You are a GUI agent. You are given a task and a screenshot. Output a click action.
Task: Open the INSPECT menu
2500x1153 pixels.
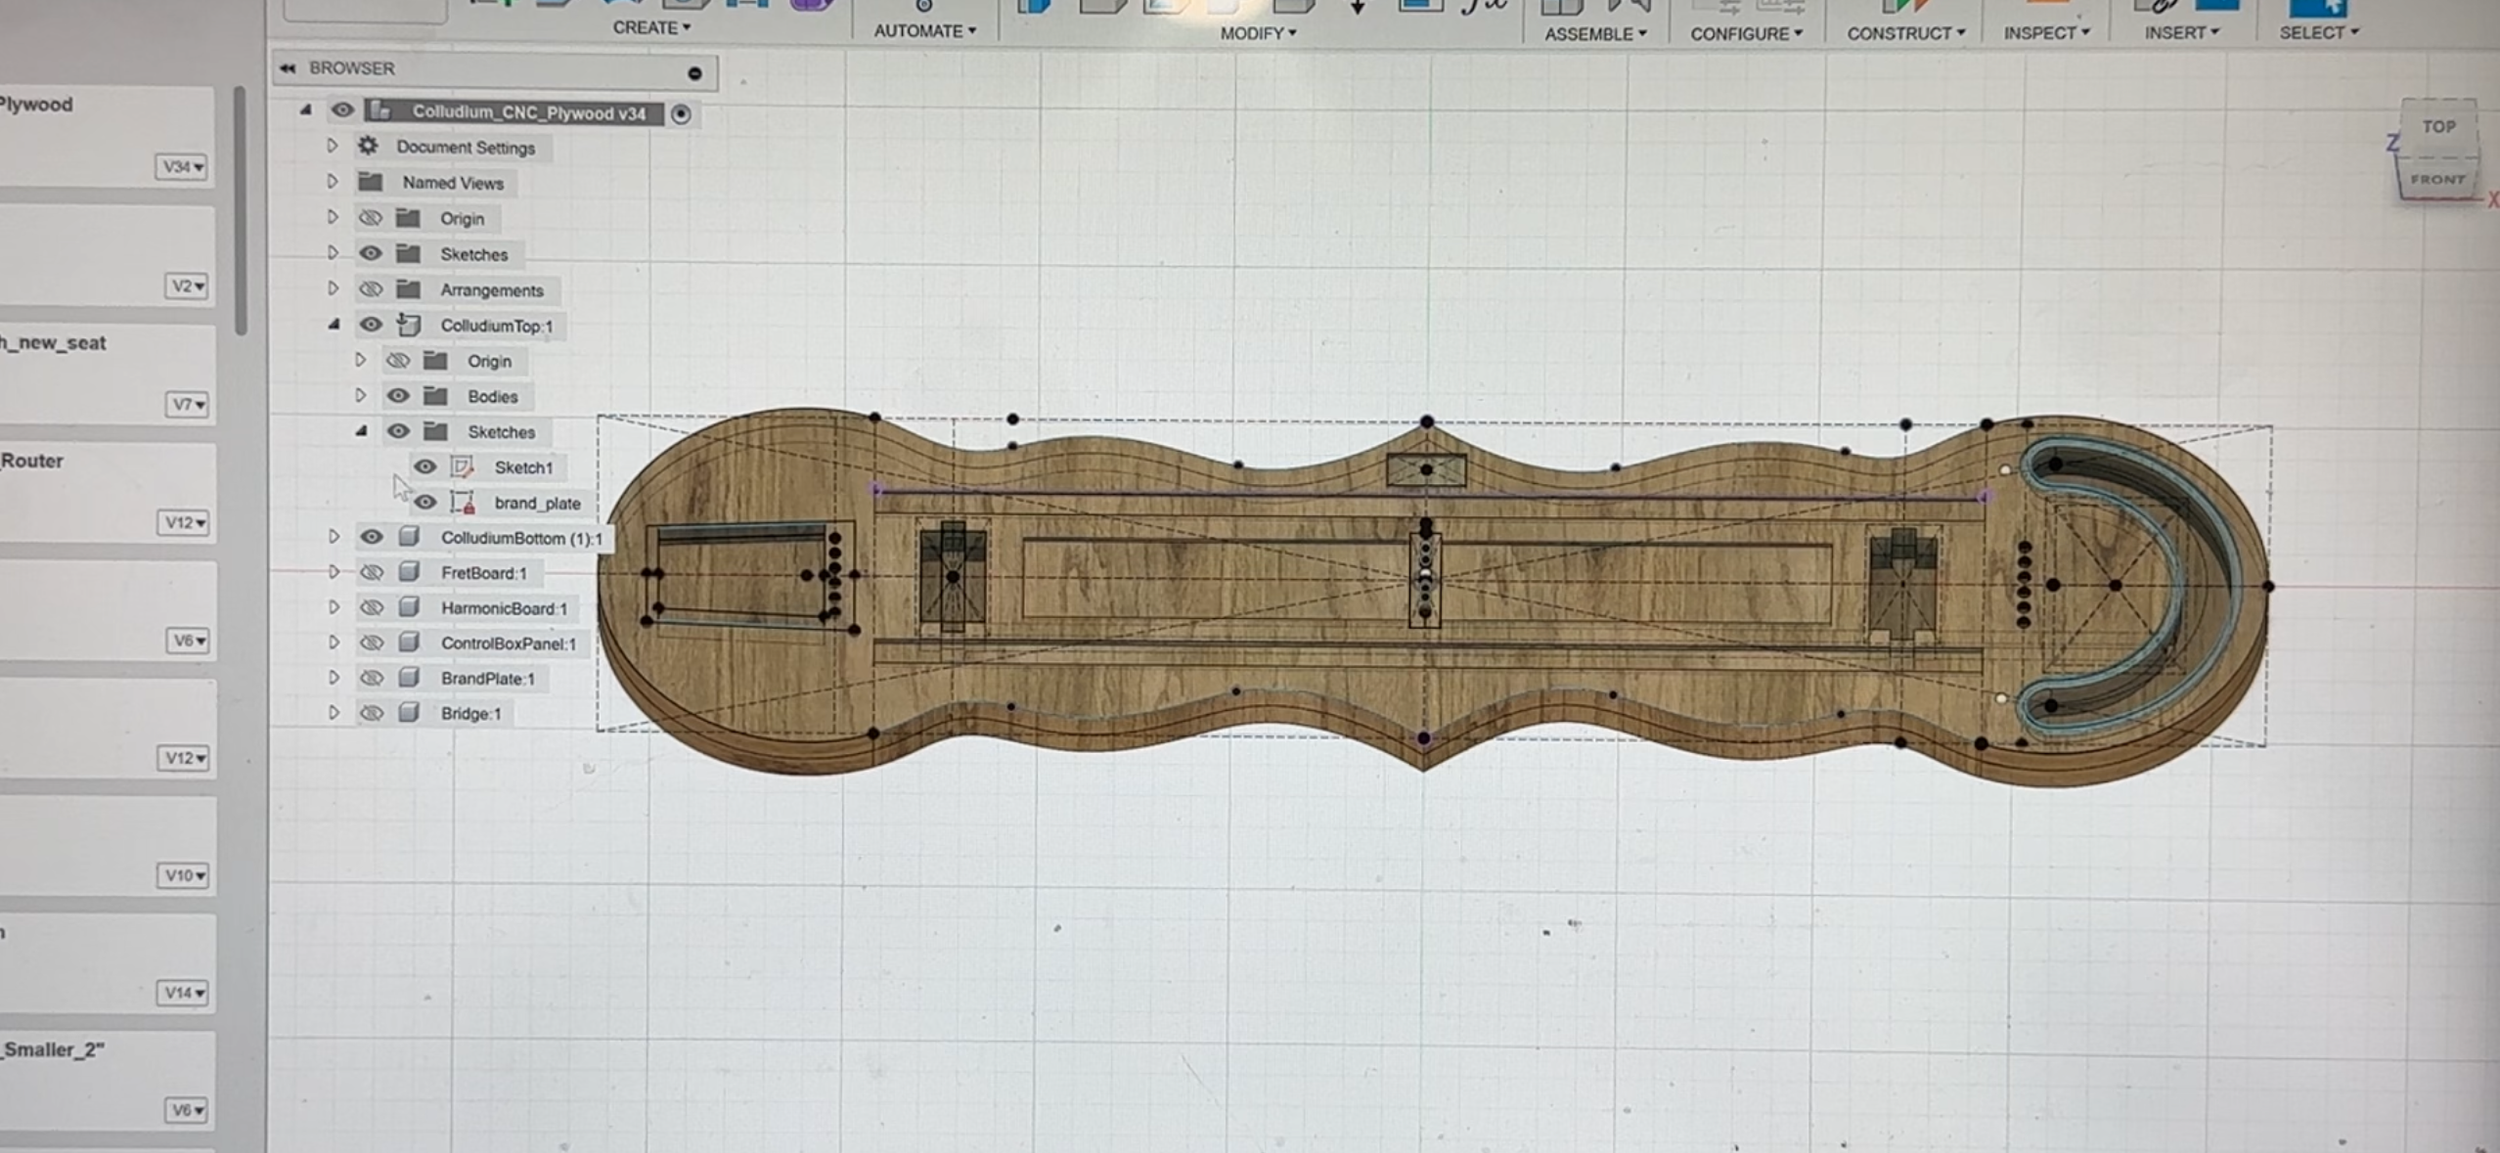point(2045,33)
